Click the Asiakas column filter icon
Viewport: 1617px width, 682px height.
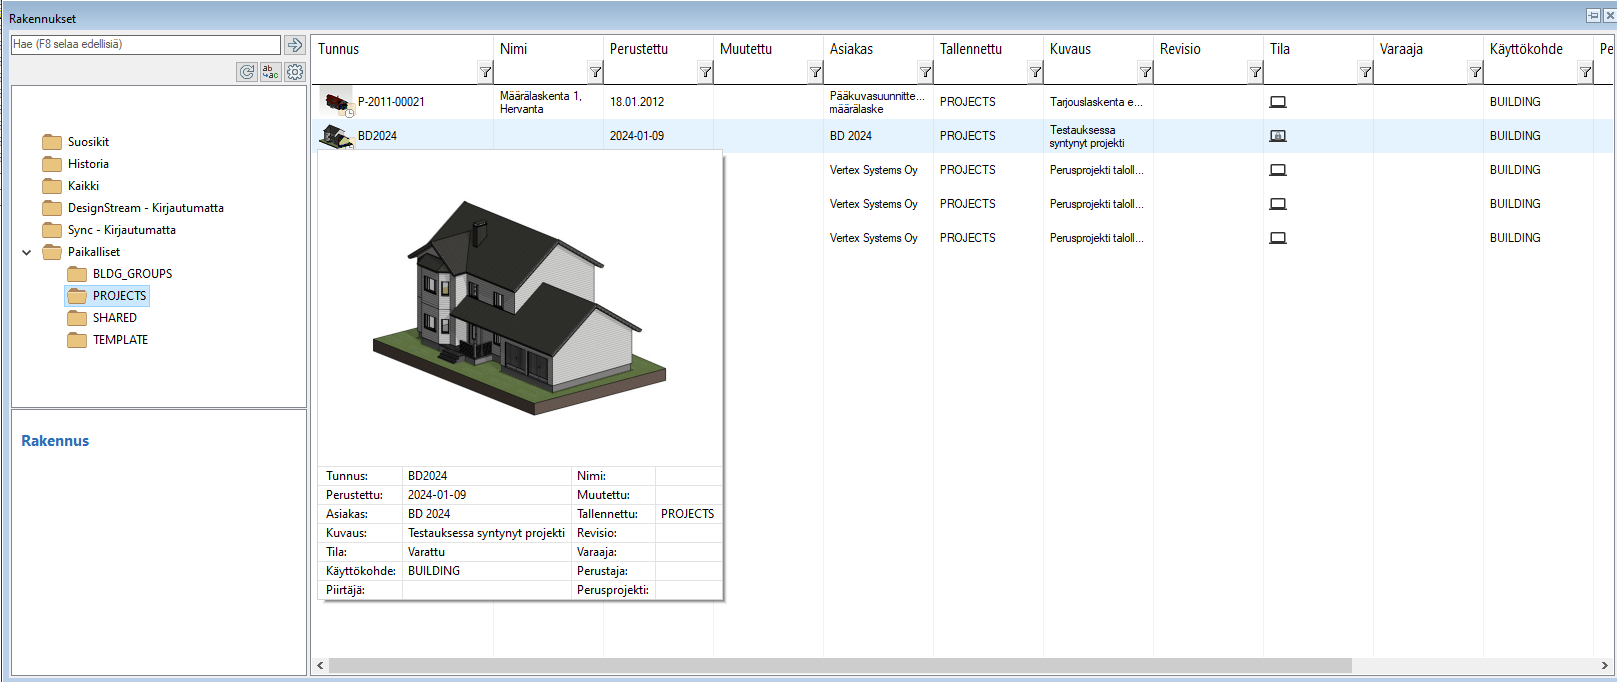[925, 72]
